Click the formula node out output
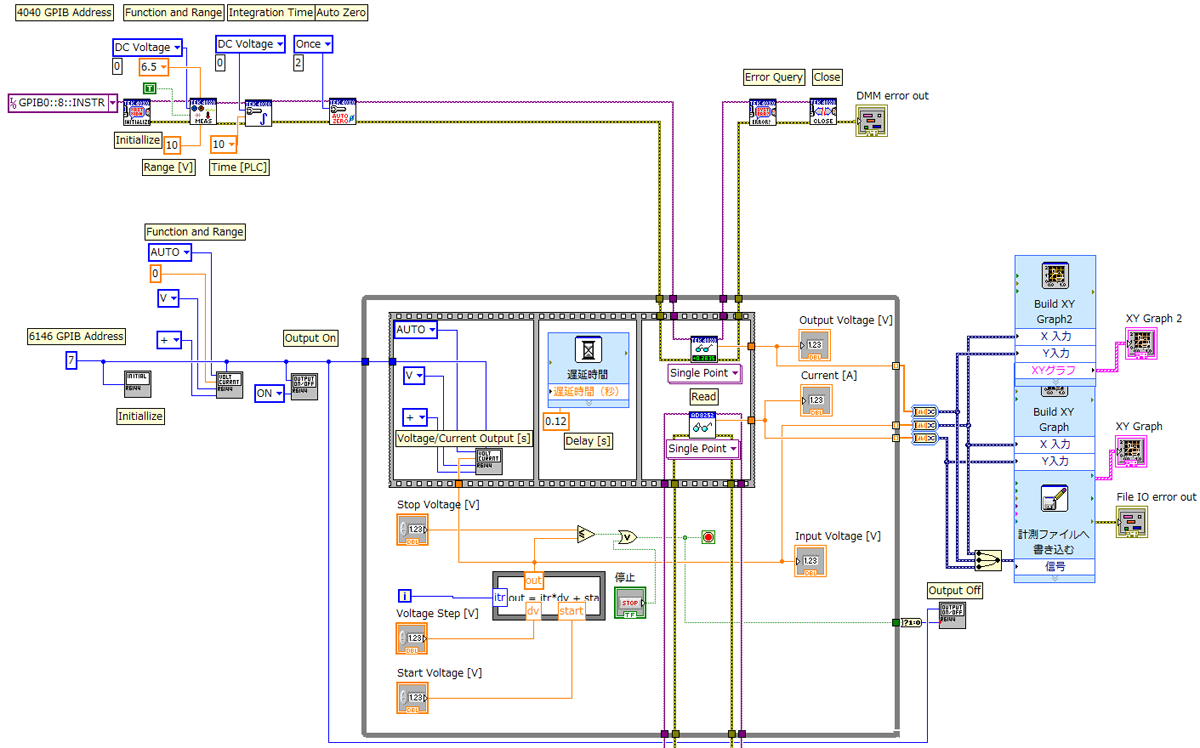This screenshot has height=748, width=1200. click(x=533, y=581)
